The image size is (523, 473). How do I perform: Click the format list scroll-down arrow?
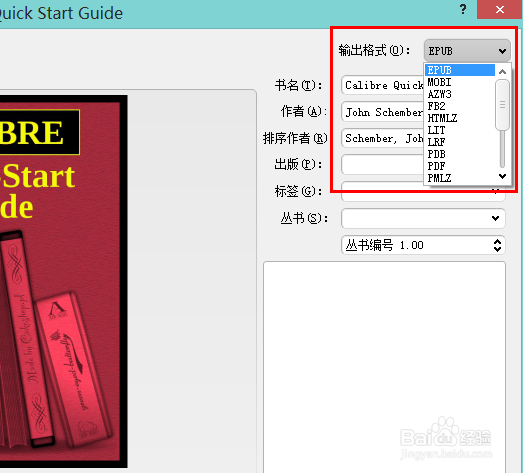(x=502, y=176)
